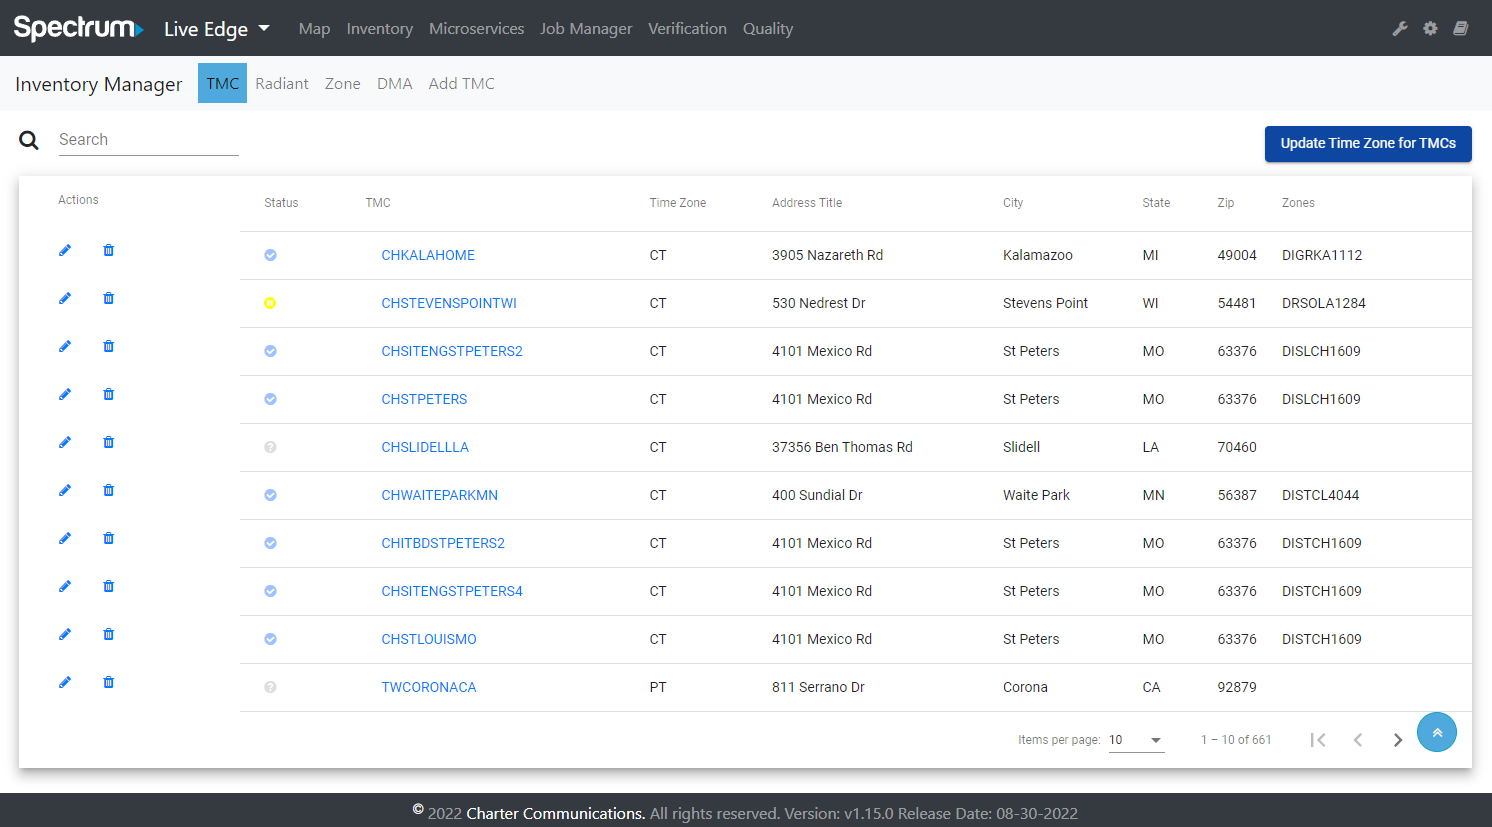The height and width of the screenshot is (827, 1492).
Task: Open the CHSITENGSTPETERS2 TMC link
Action: click(452, 351)
